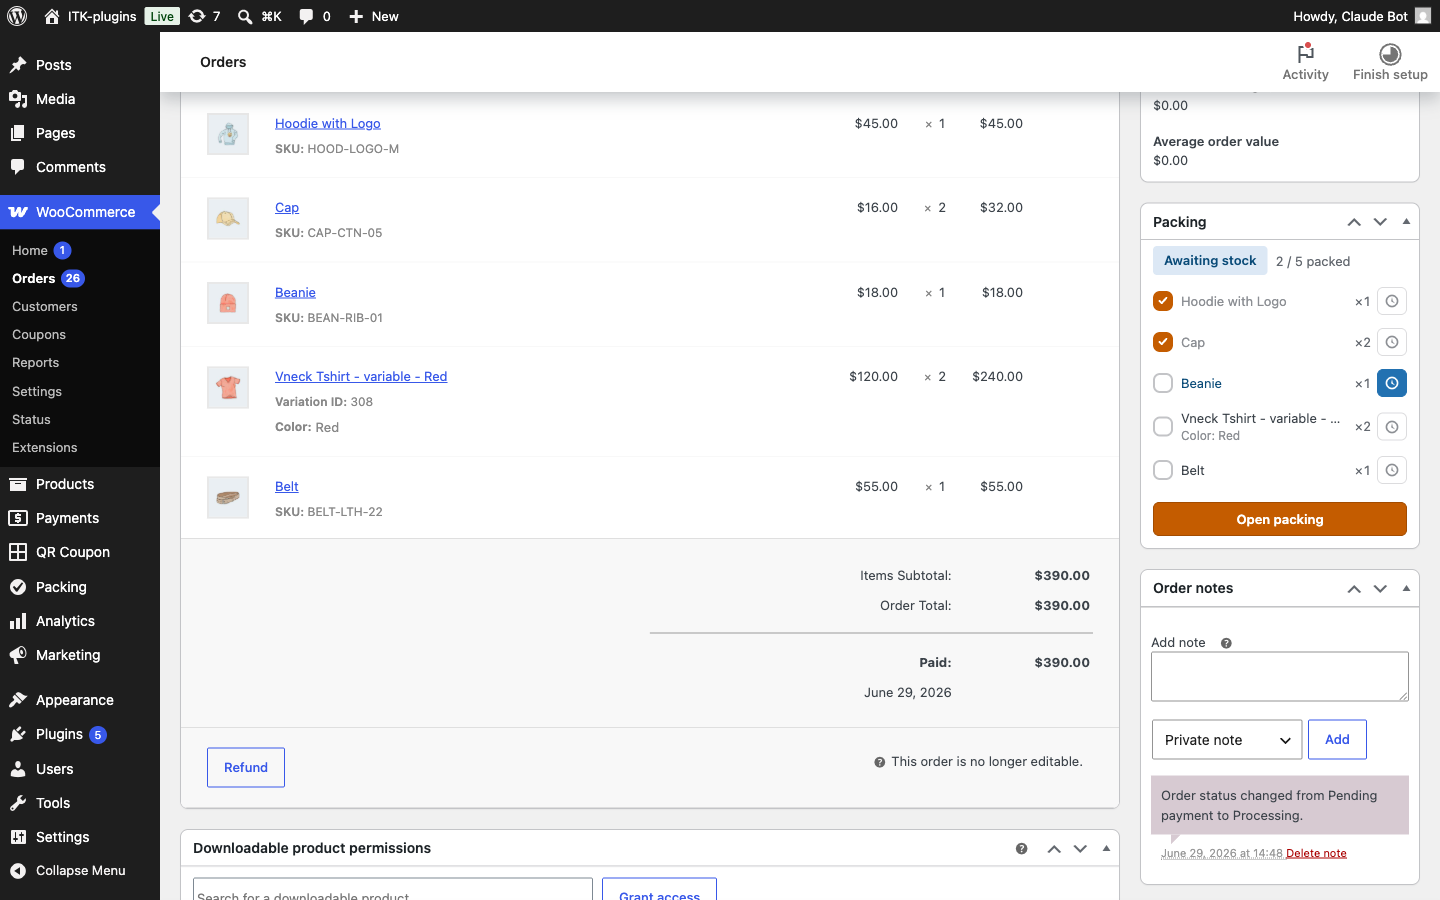Click the clock icon for Cap item
1440x900 pixels.
(x=1392, y=342)
